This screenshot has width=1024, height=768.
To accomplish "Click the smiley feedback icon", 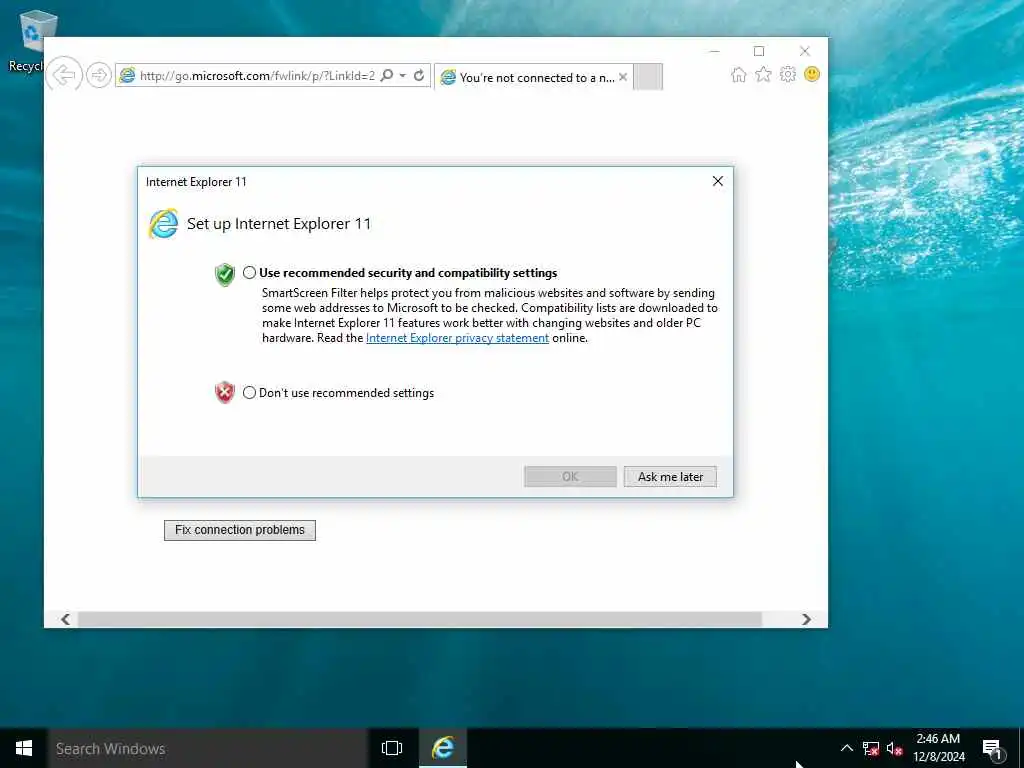I will click(x=812, y=74).
